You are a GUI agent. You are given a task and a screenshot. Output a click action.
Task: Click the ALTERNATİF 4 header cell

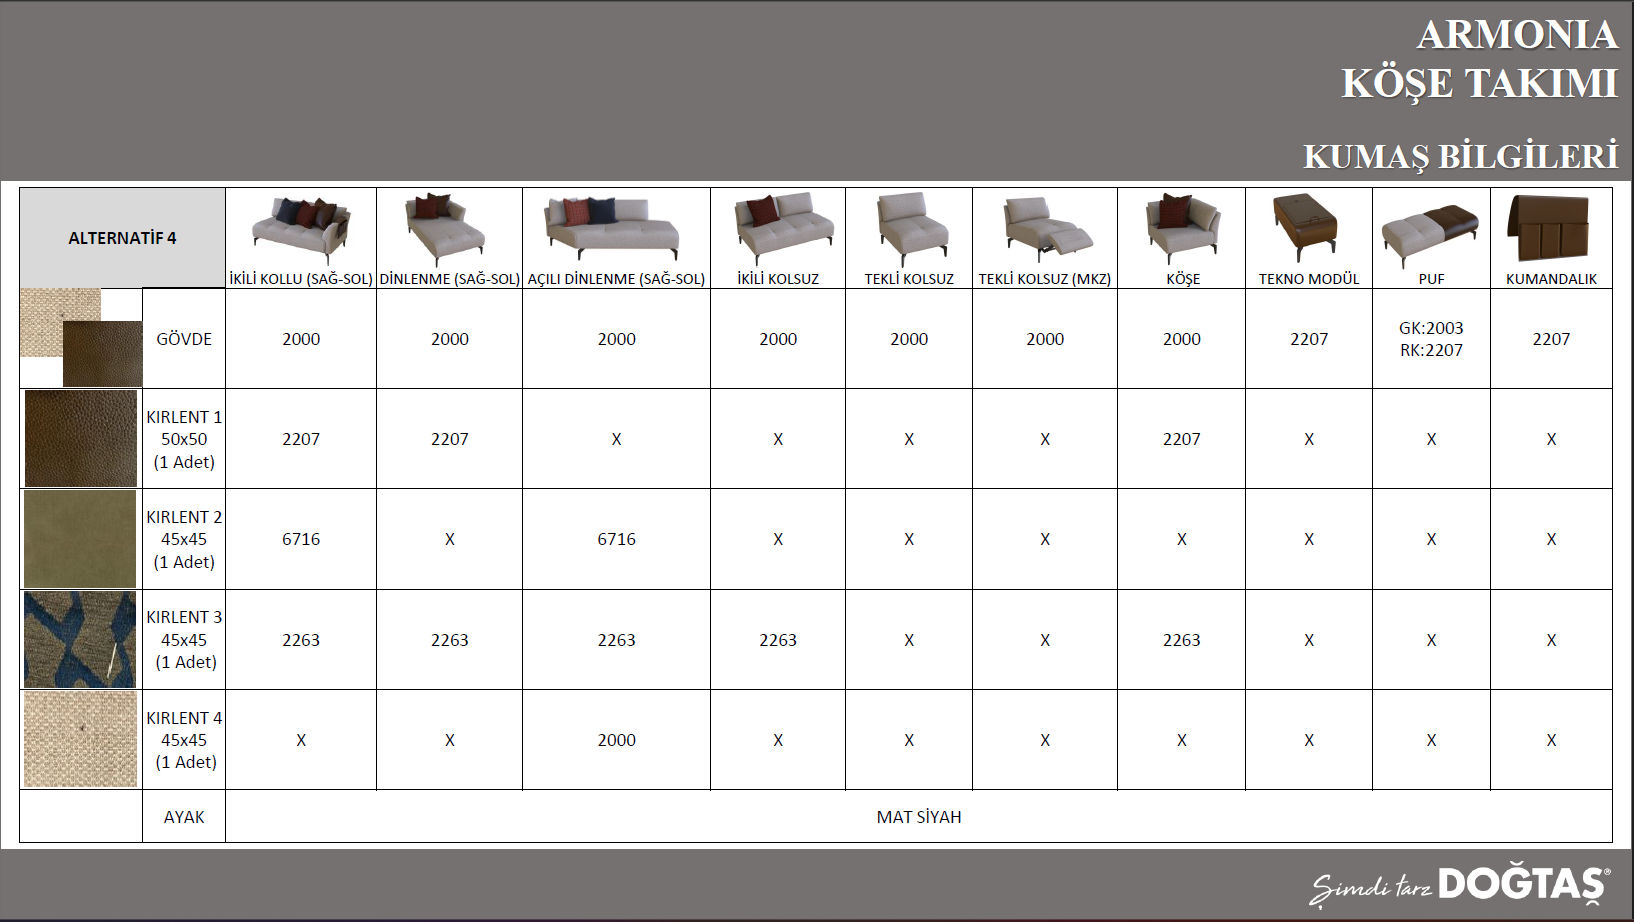[x=122, y=238]
